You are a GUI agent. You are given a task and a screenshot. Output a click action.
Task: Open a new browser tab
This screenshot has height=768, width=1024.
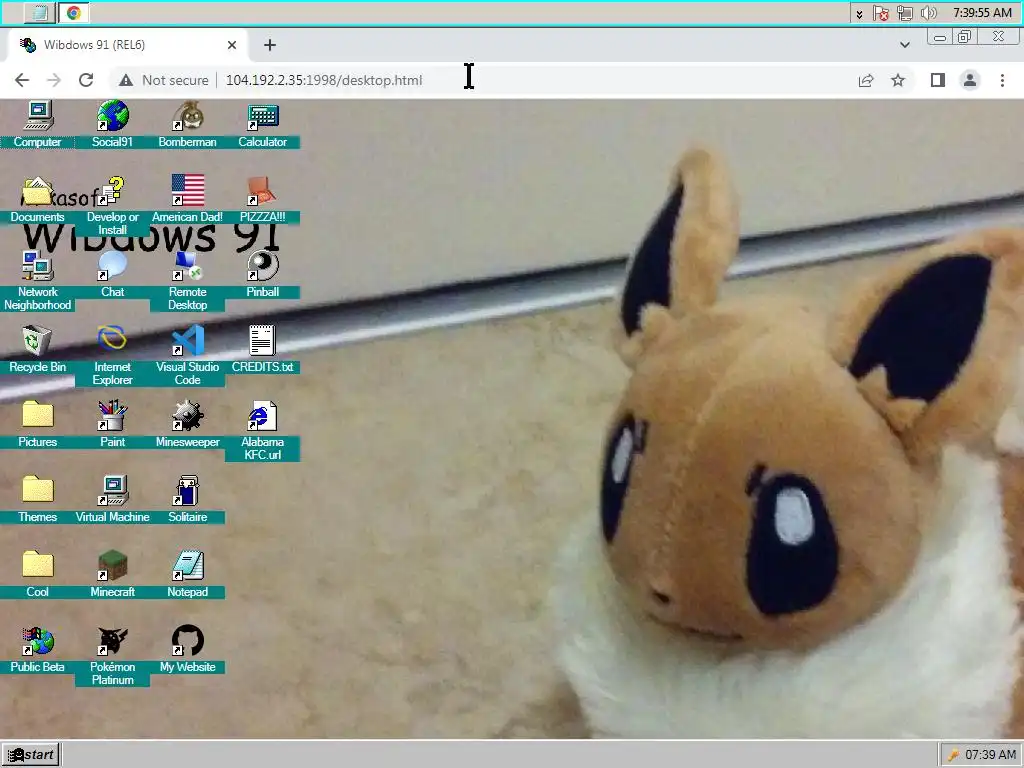[270, 45]
